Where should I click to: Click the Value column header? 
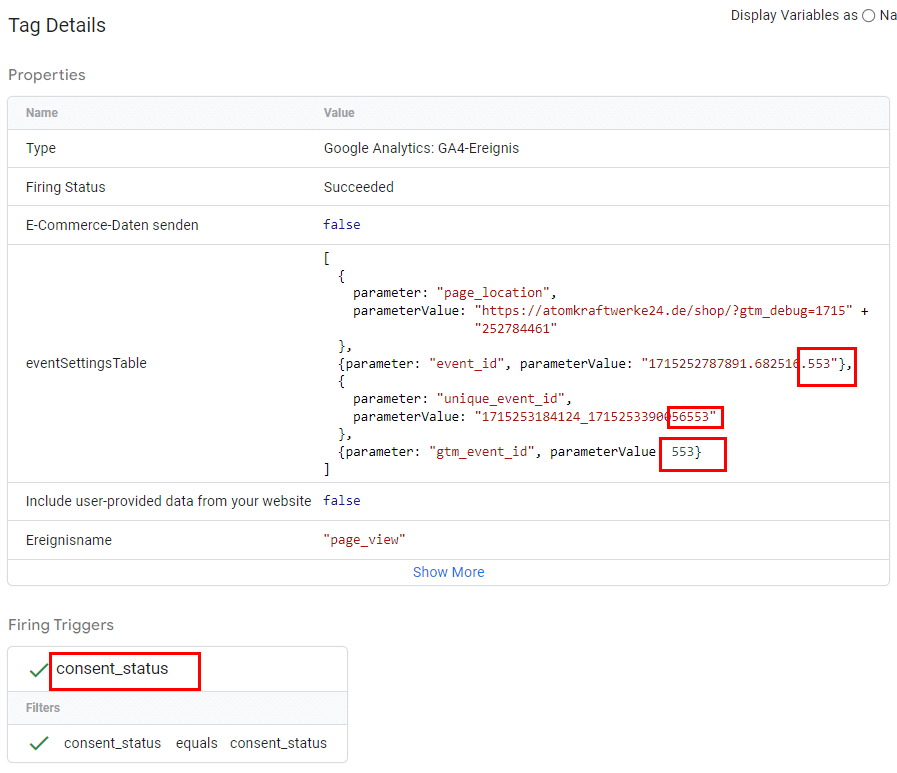coord(339,113)
